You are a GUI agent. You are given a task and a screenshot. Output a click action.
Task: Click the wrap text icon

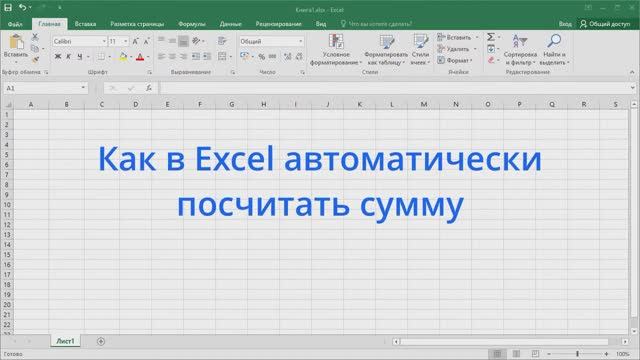click(222, 41)
